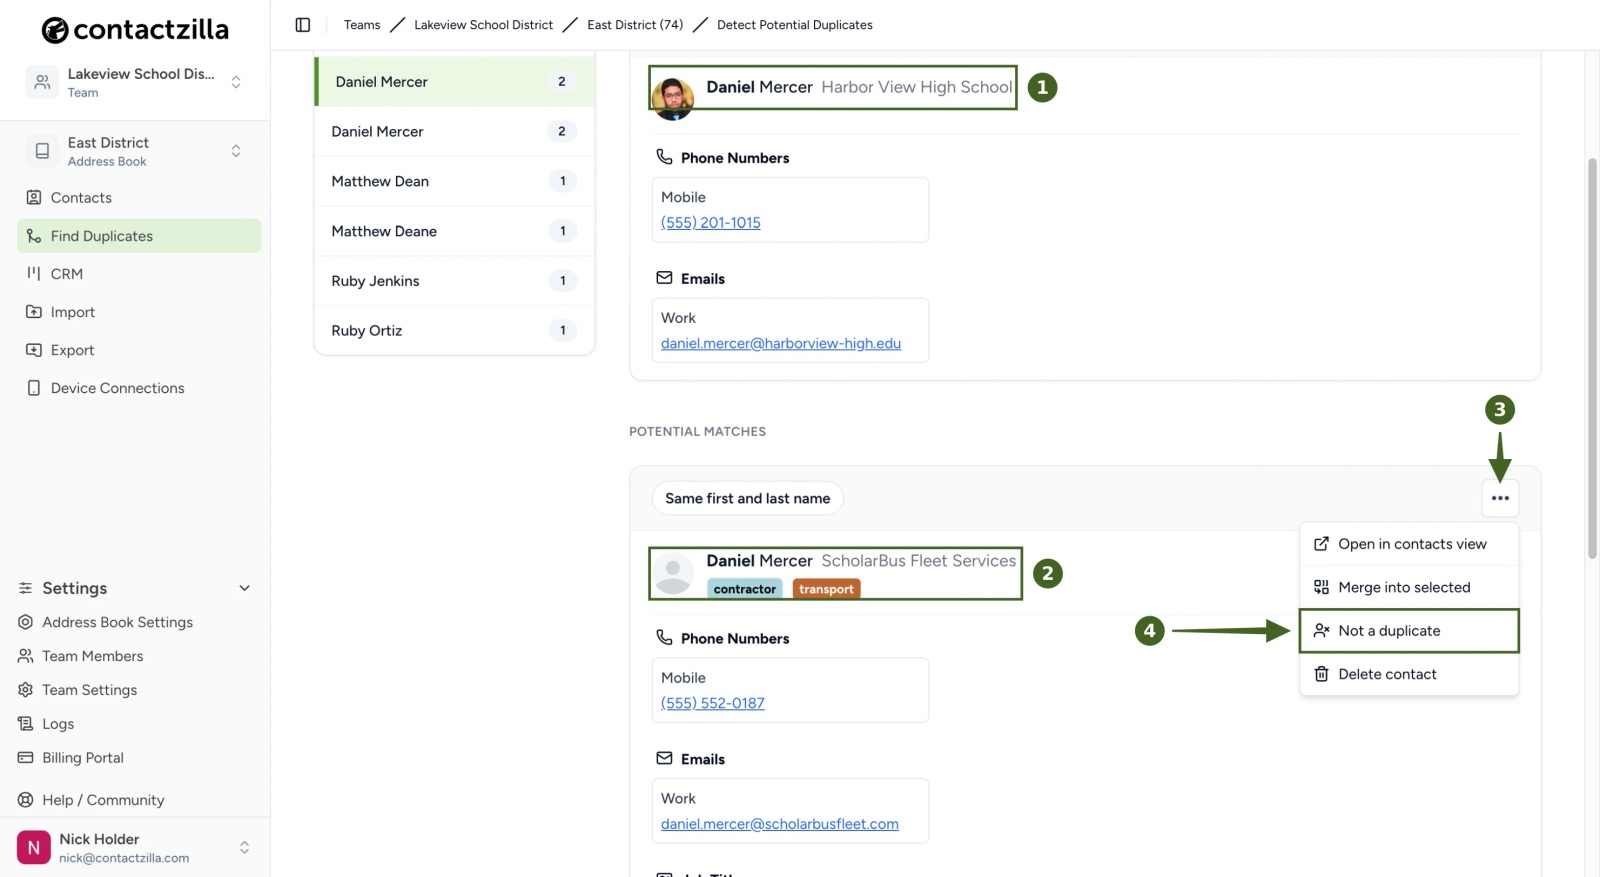Click the Same first and last name chip

point(748,498)
